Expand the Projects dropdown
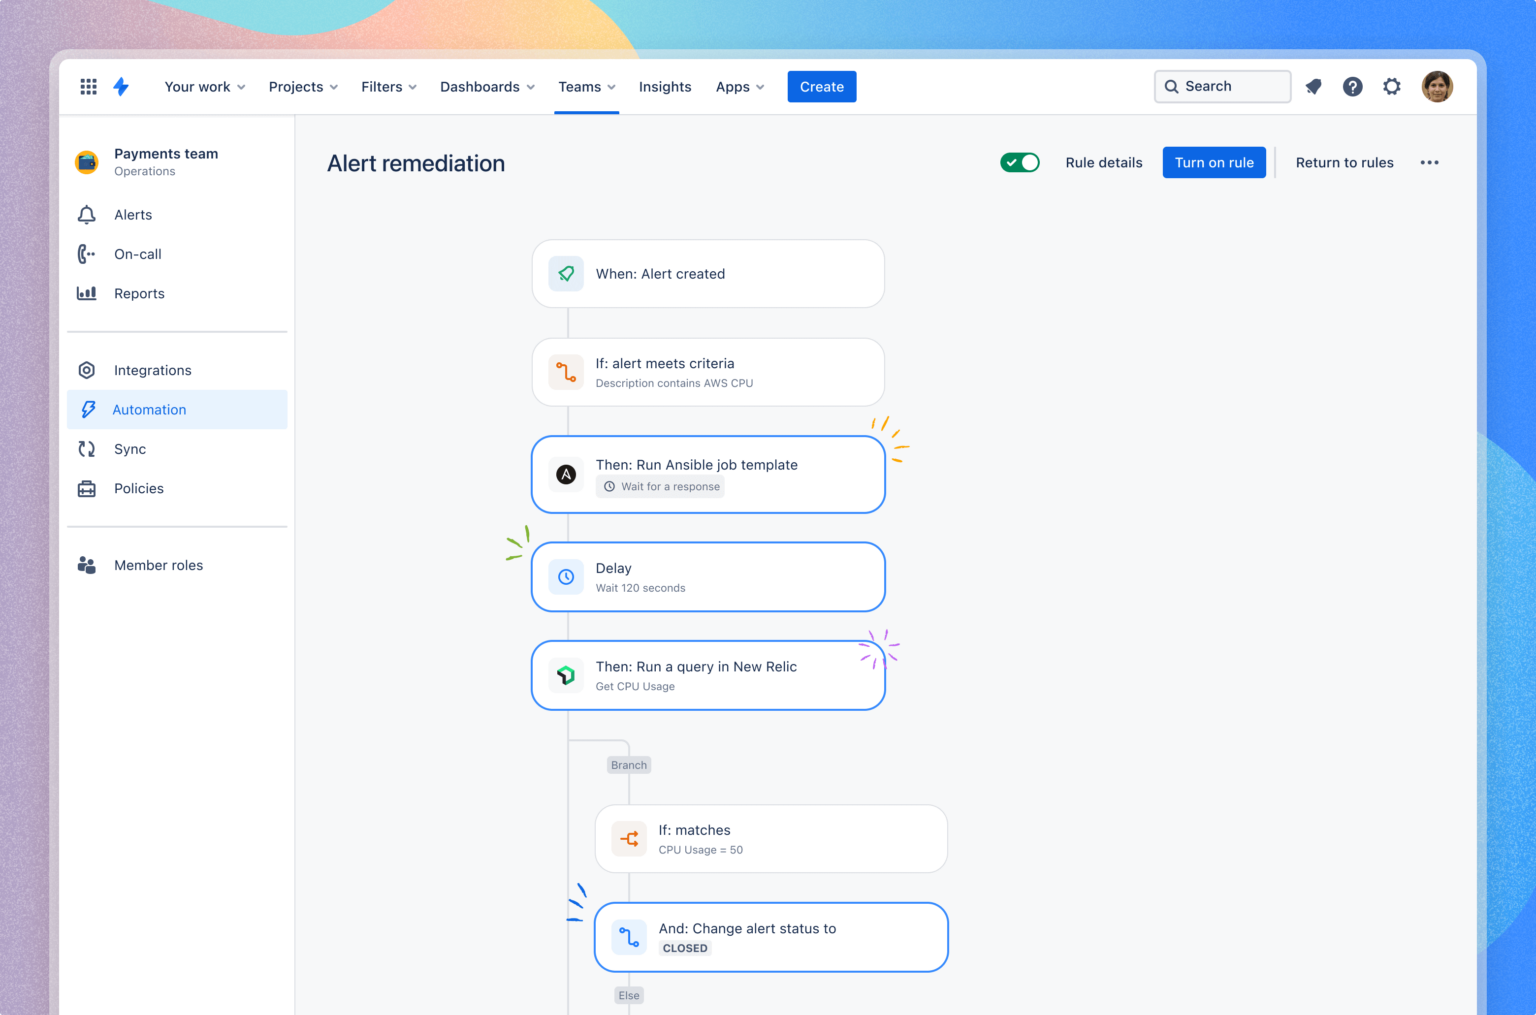This screenshot has height=1015, width=1536. pyautogui.click(x=302, y=86)
